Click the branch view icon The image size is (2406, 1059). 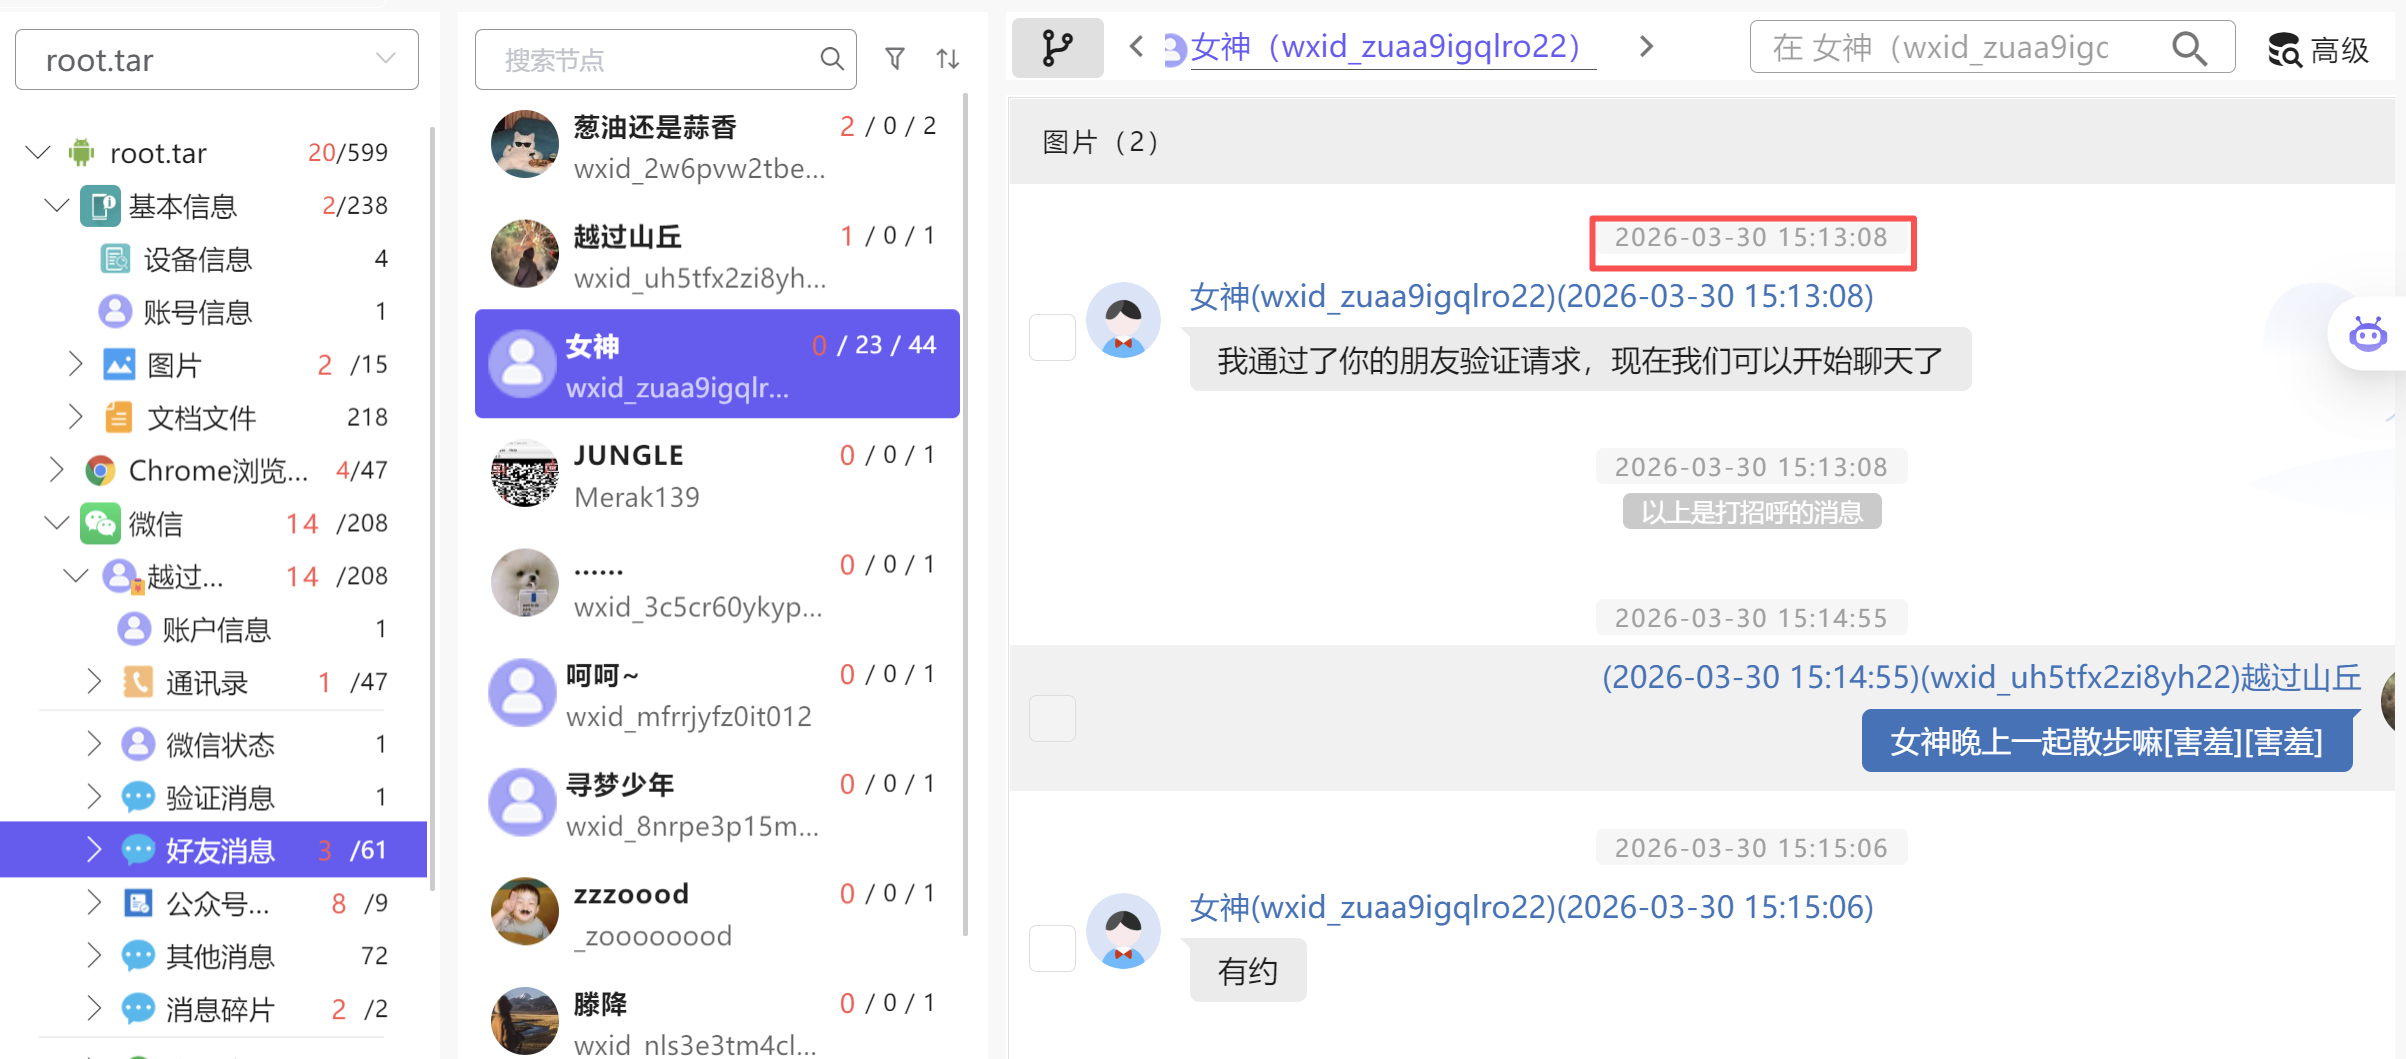(1057, 48)
